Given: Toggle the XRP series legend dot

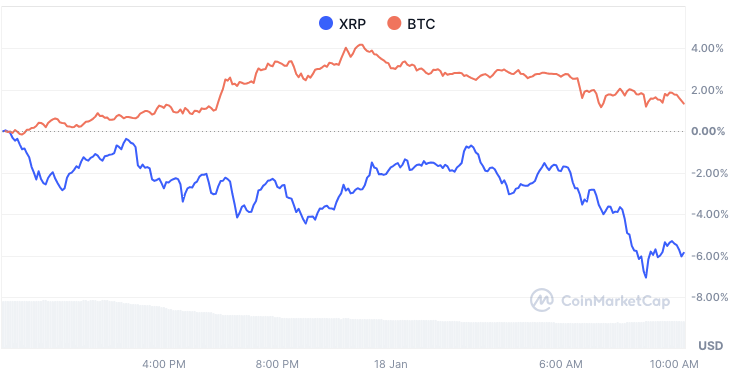Looking at the screenshot, I should [x=326, y=23].
